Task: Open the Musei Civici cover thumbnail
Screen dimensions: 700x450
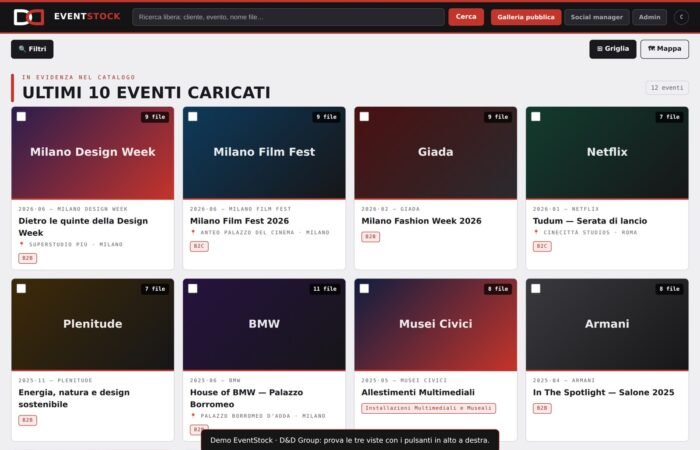Action: click(x=436, y=325)
